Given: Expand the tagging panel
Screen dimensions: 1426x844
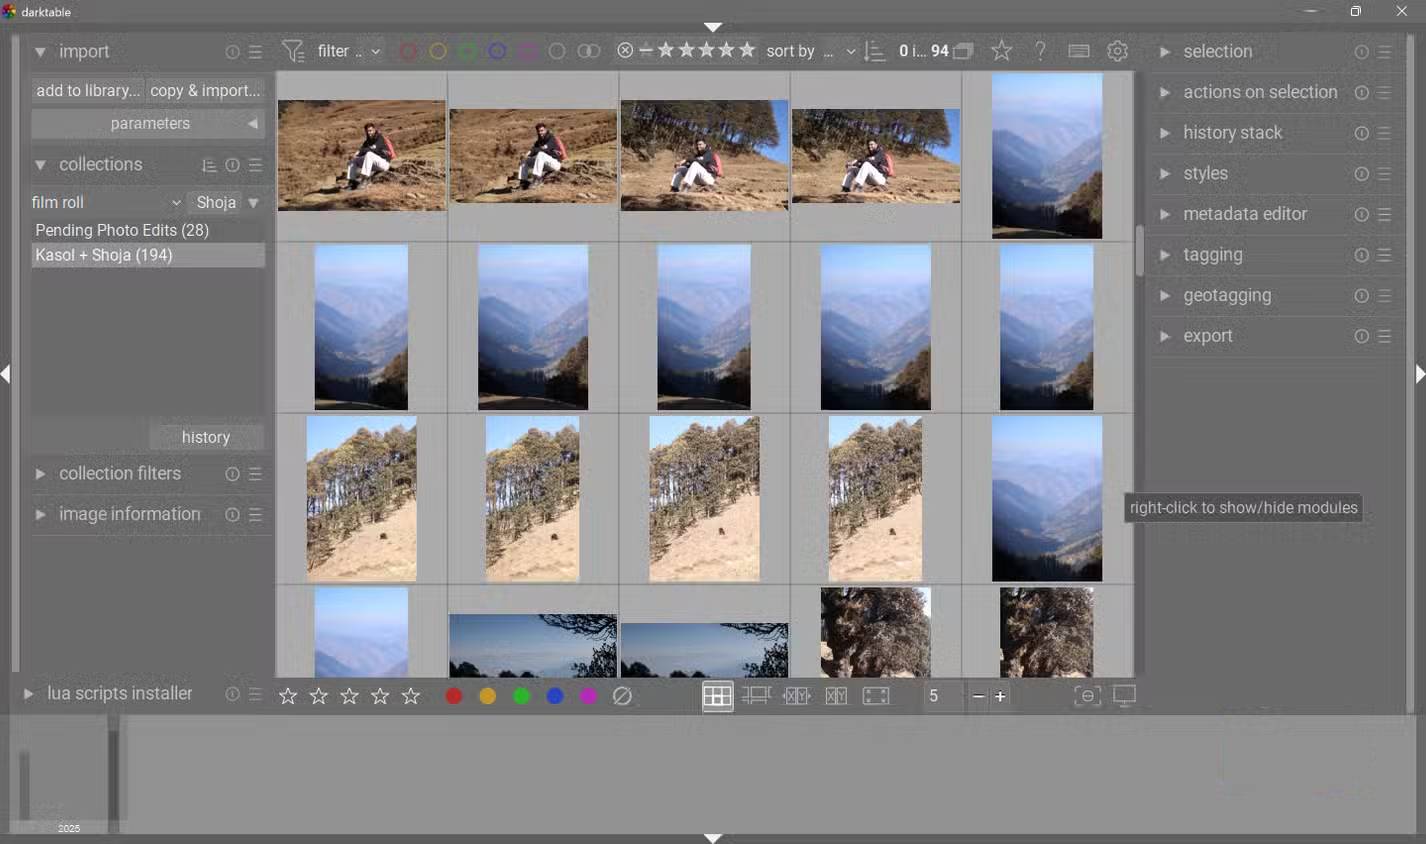Looking at the screenshot, I should pos(1212,254).
